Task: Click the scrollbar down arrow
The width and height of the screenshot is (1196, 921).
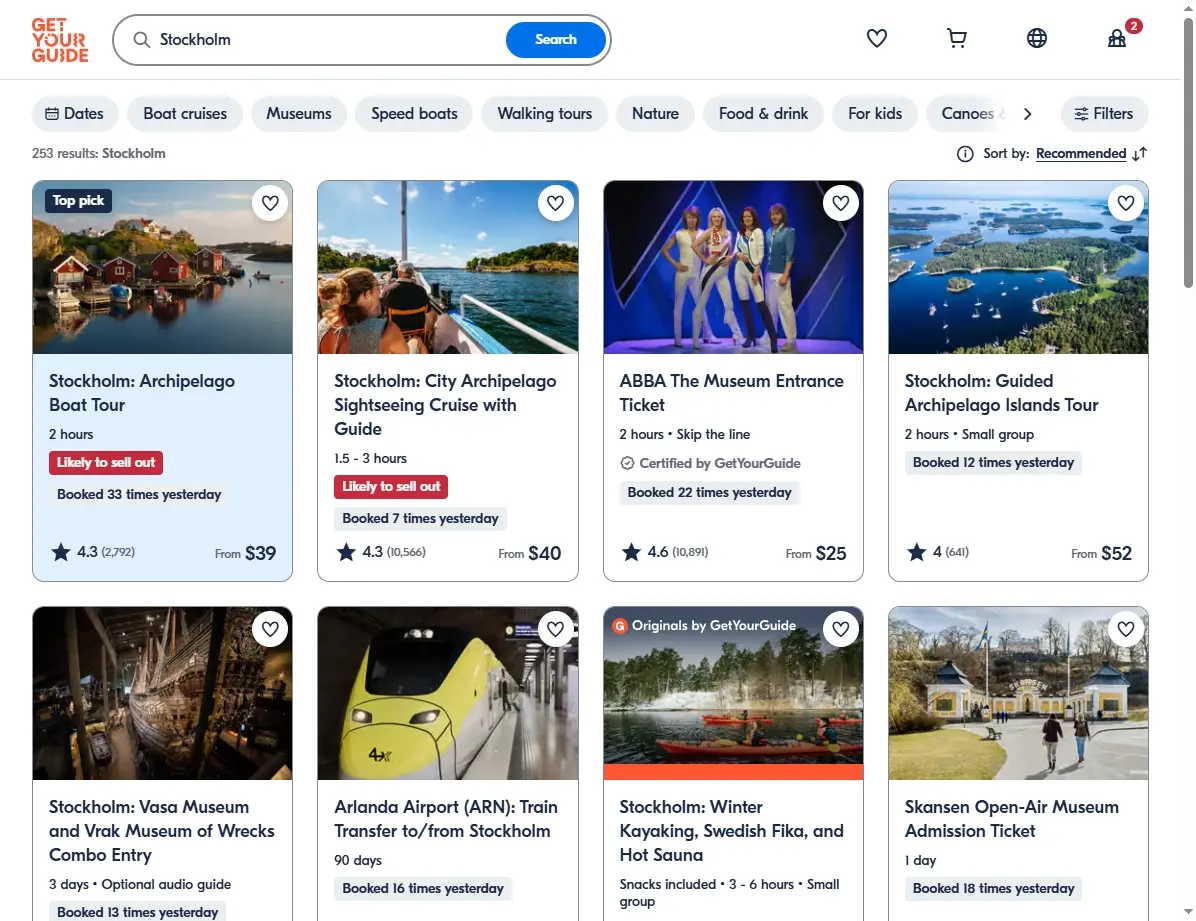Action: point(1188,912)
